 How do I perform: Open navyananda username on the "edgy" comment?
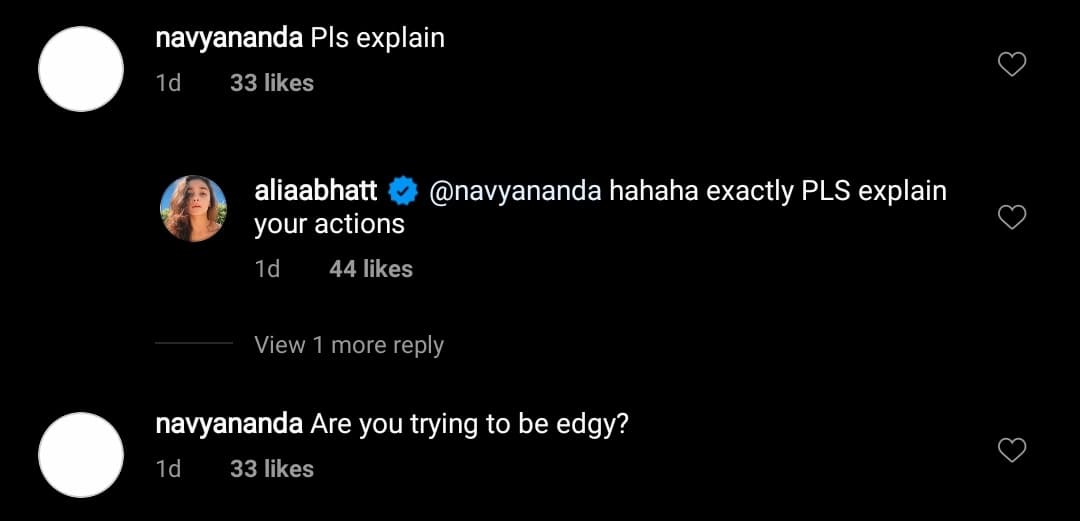tap(229, 424)
